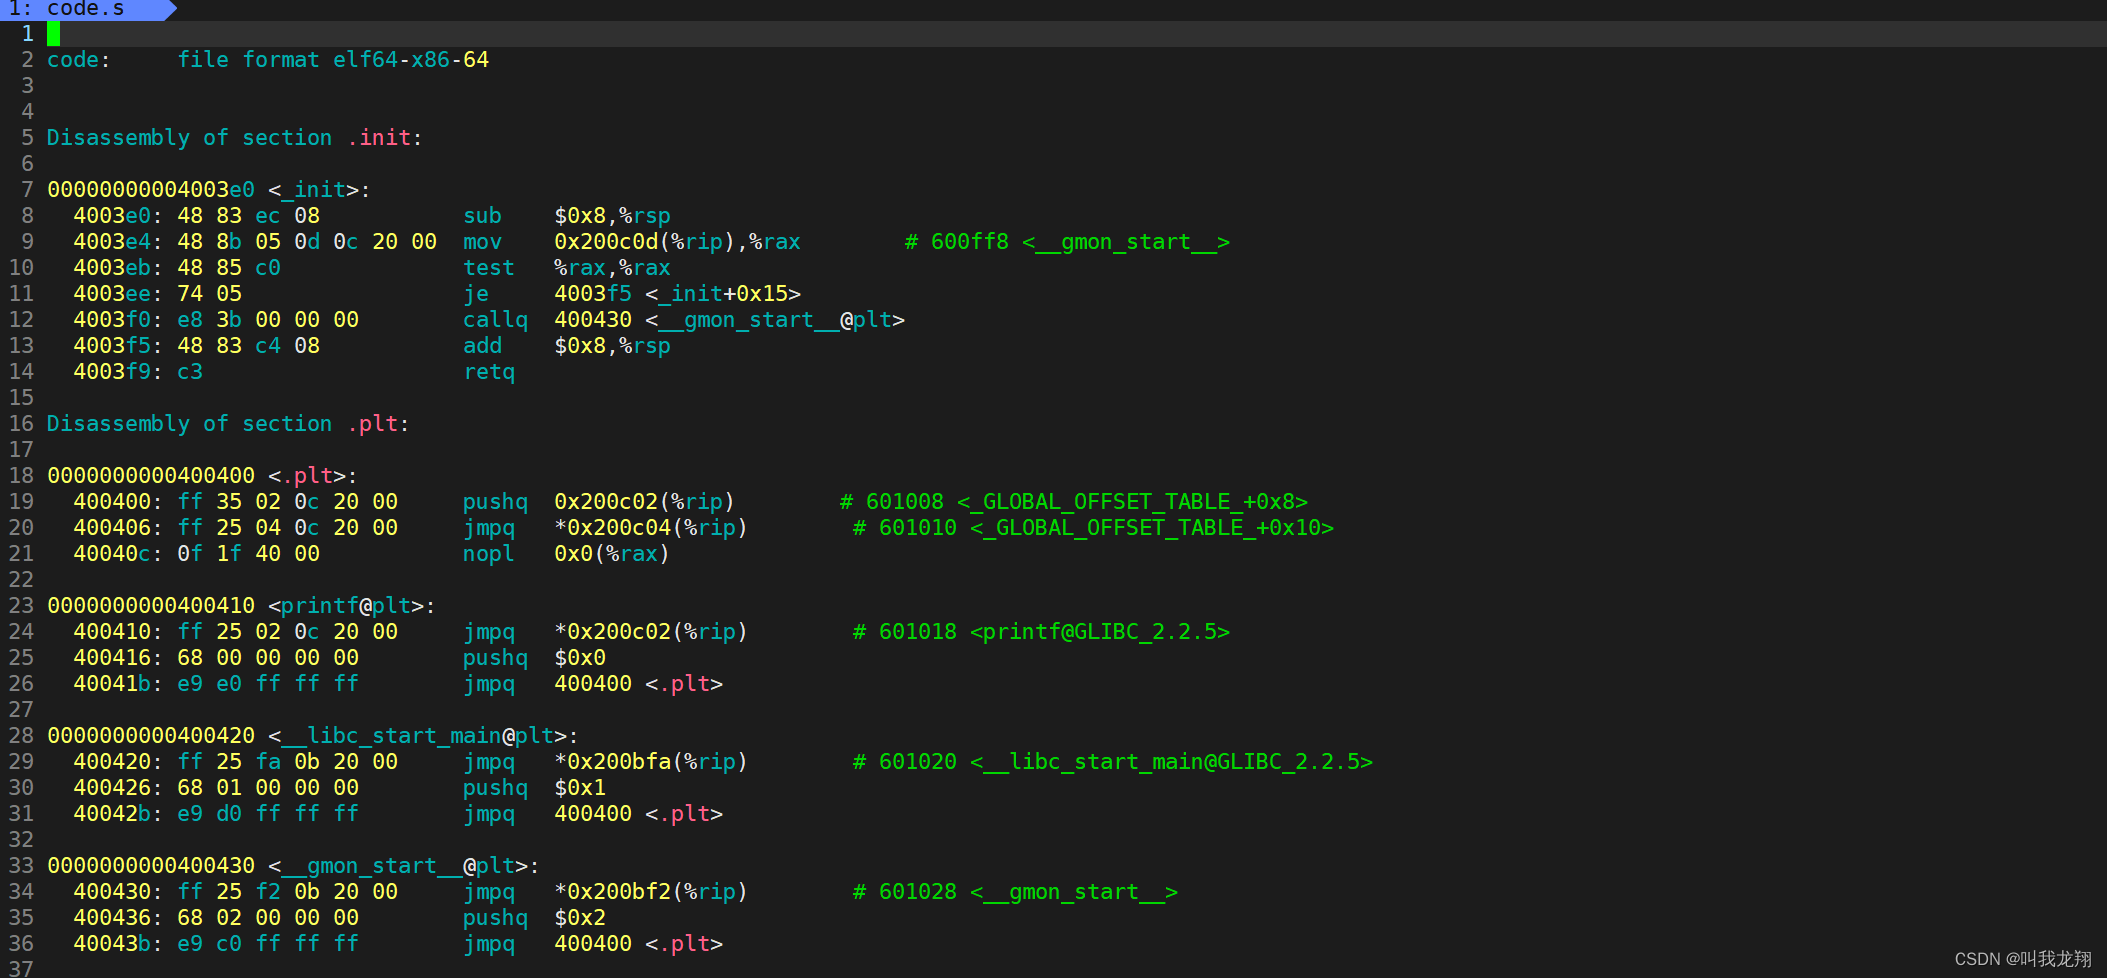This screenshot has width=2107, height=978.
Task: Click comment '<__libc_start_main@GLIBC_2.2.5>'
Action: [1171, 762]
